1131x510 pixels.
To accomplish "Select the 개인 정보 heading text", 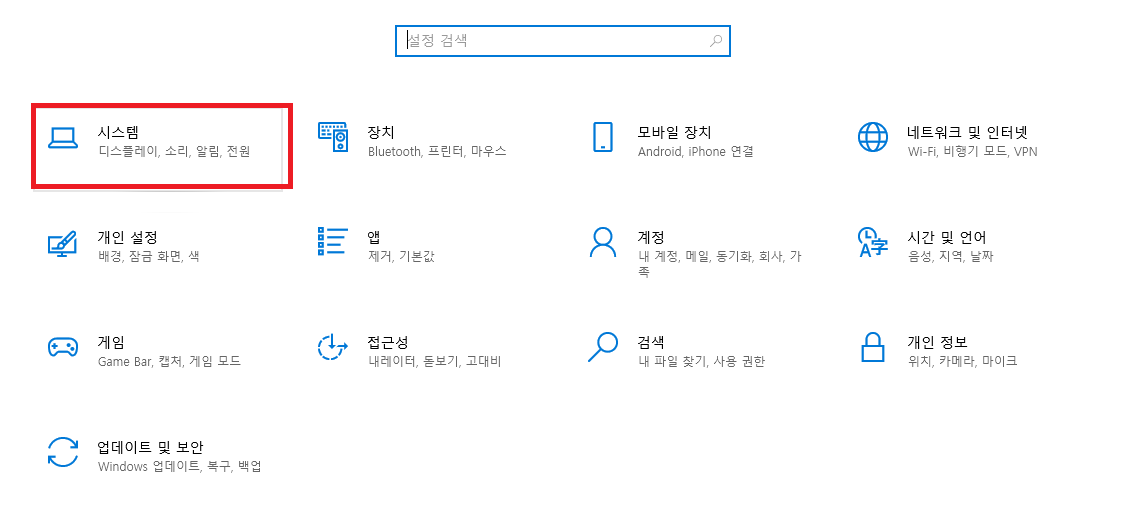I will coord(937,341).
